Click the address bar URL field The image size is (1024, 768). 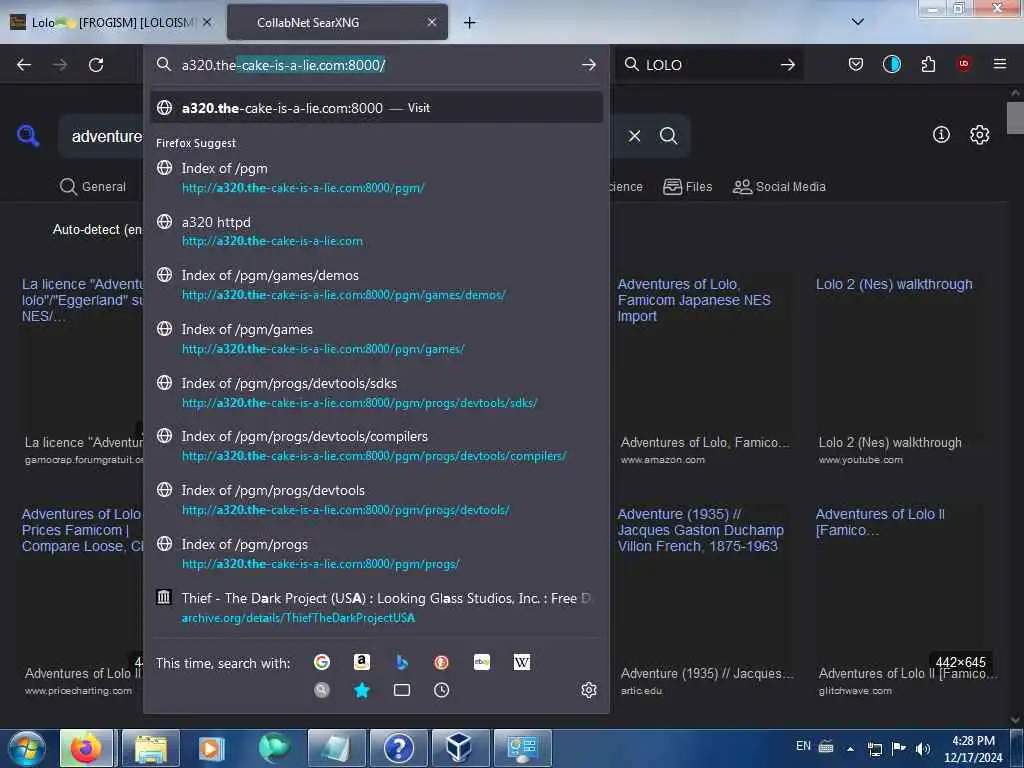376,65
